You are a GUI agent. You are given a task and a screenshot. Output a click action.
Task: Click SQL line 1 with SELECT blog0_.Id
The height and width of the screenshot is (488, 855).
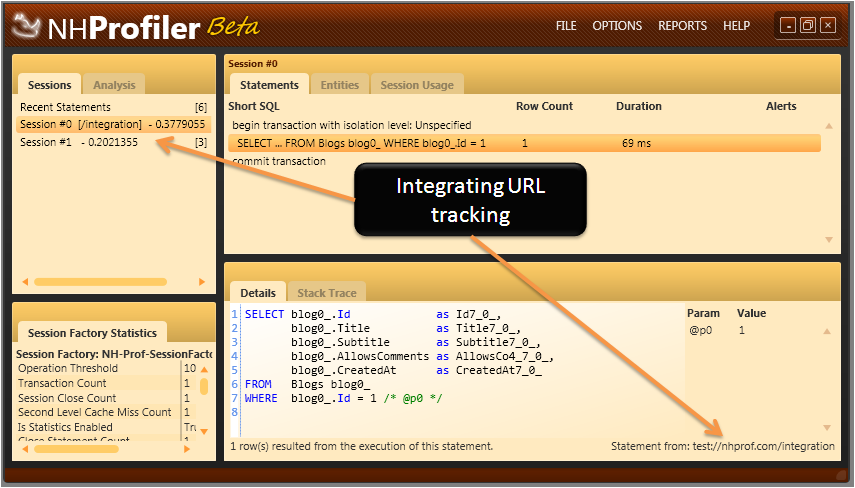coord(373,314)
